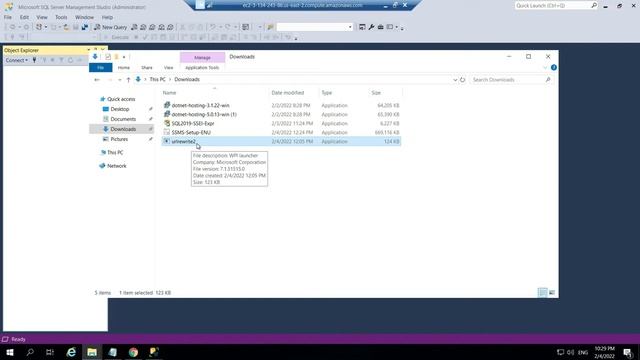Screen dimensions: 640x360
Task: Click the Explorer Help question mark icon
Action: pos(553,67)
